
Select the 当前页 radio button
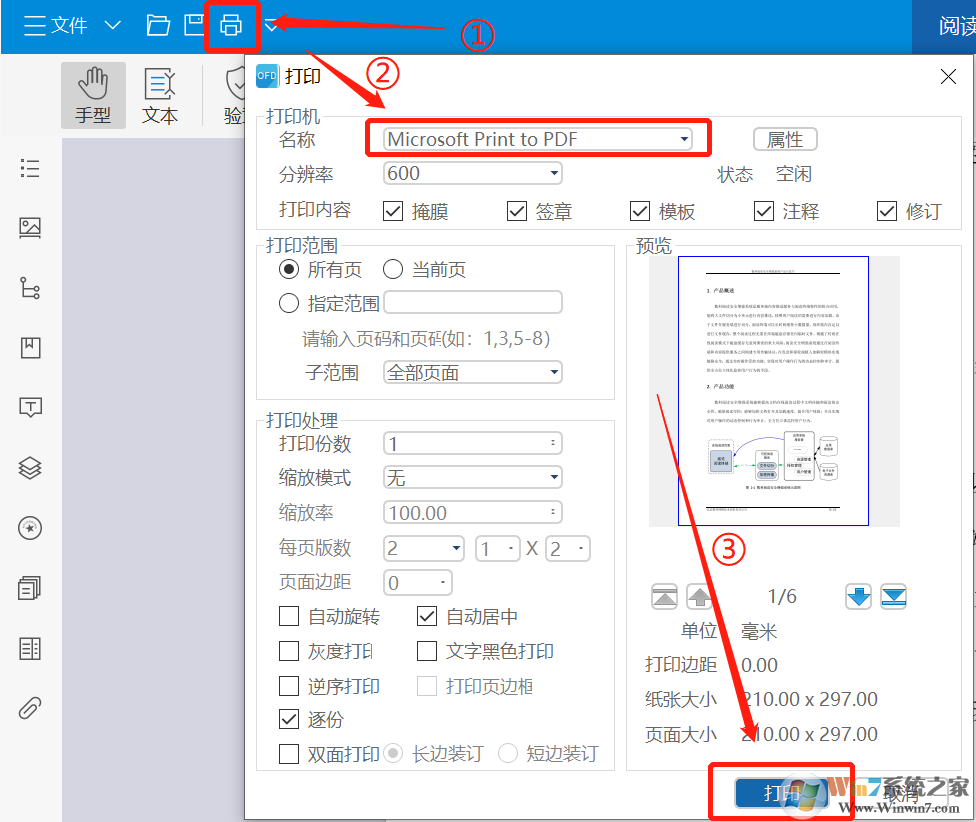(x=395, y=269)
